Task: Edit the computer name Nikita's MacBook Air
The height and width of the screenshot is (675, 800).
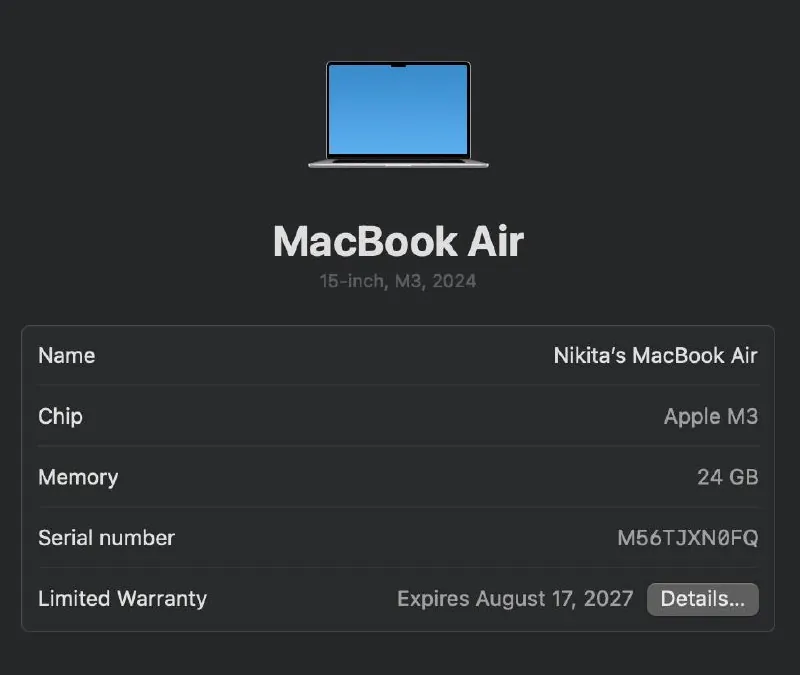Action: tap(656, 356)
